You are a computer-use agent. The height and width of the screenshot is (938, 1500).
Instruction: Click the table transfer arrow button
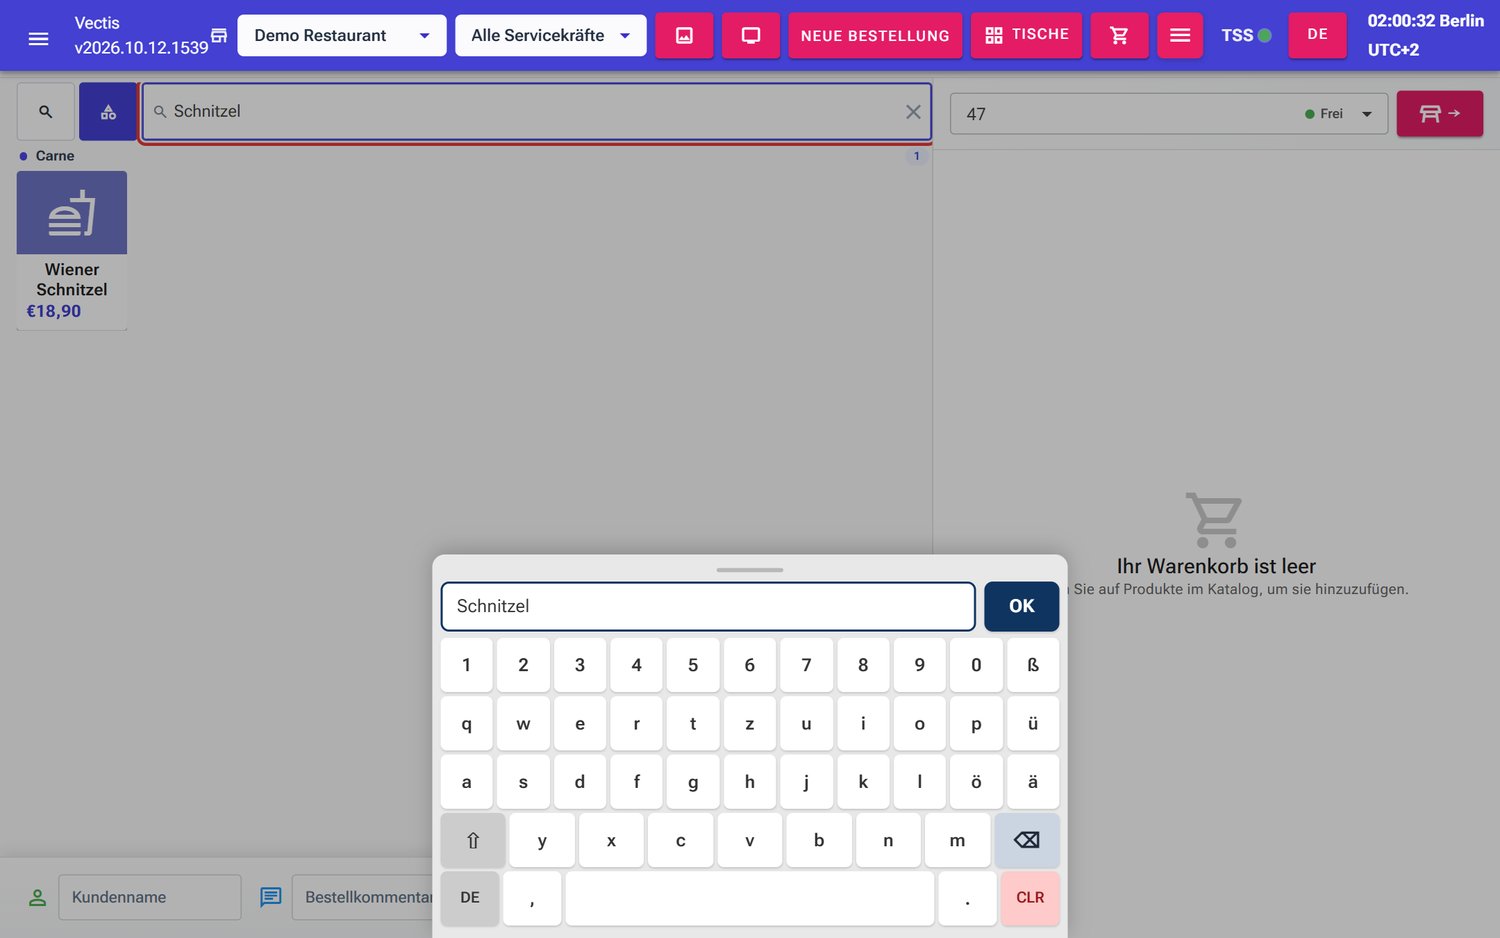[1439, 113]
